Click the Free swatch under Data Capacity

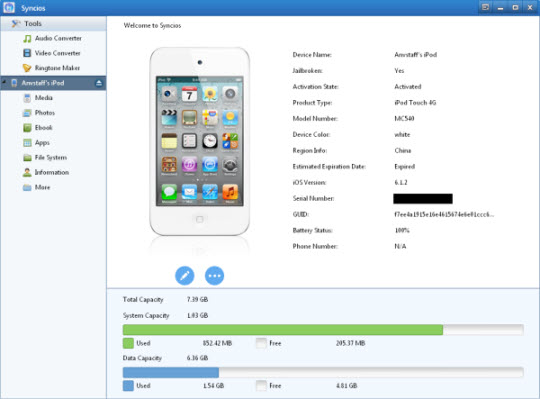(x=261, y=386)
